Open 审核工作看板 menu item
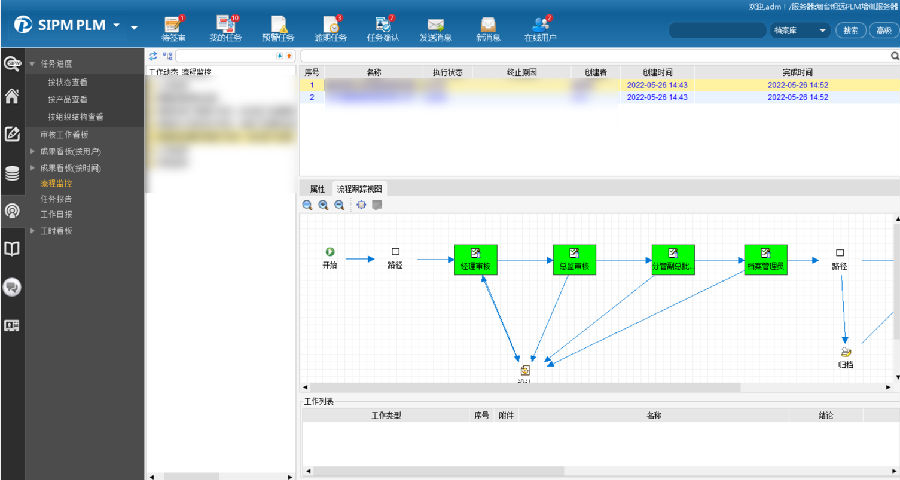 64,134
